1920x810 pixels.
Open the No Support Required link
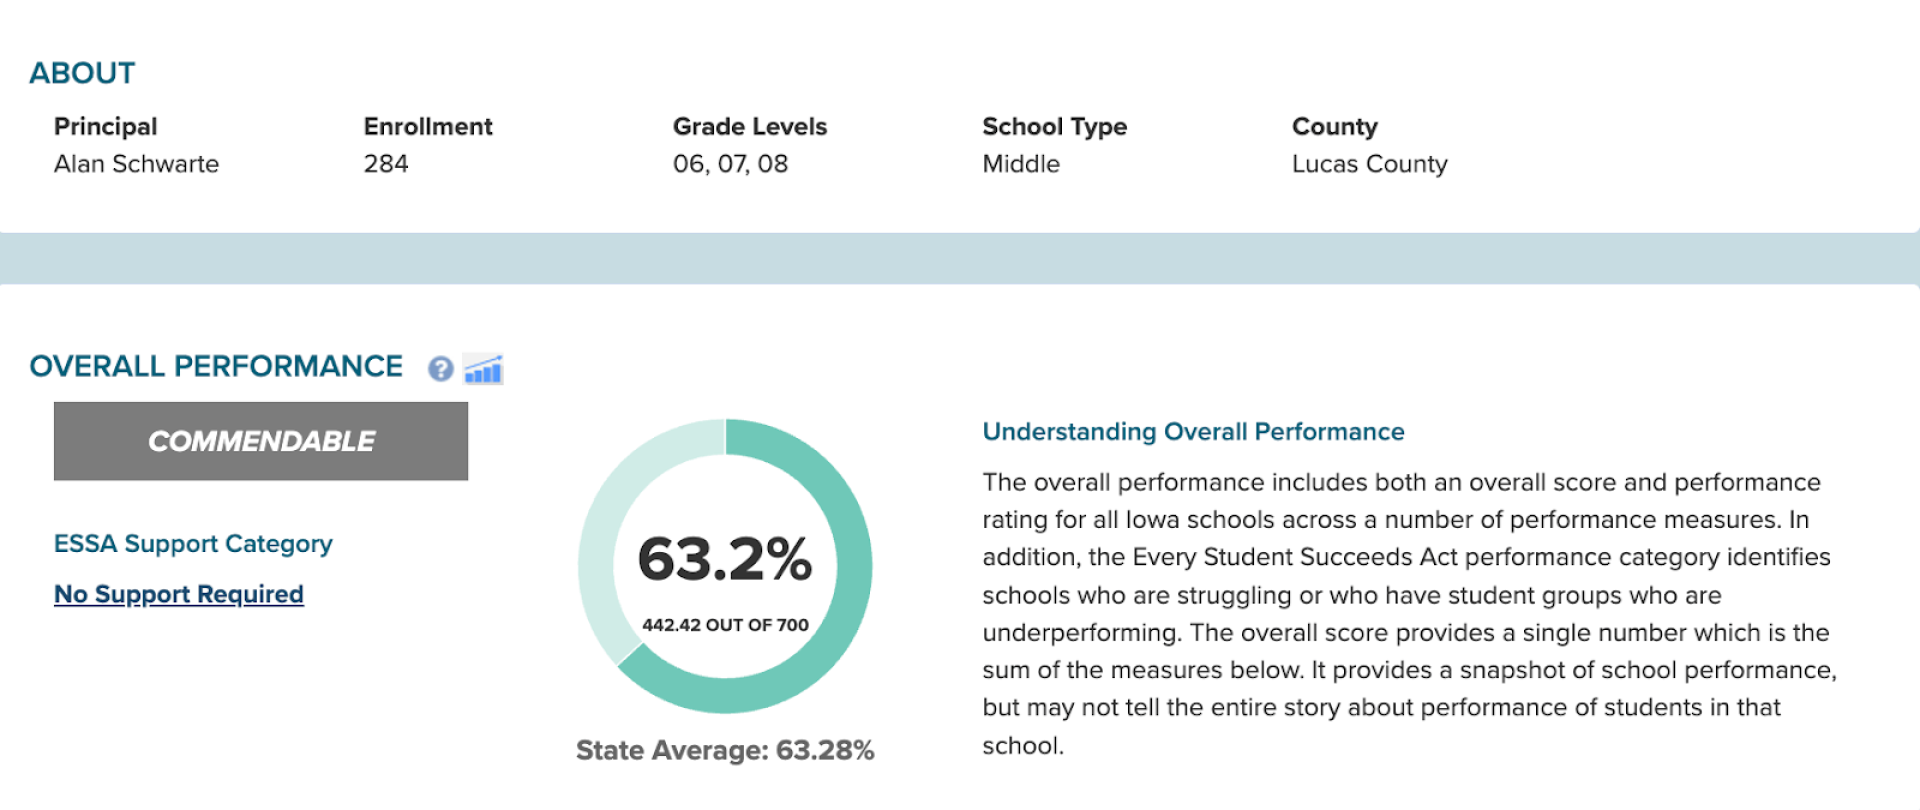pyautogui.click(x=177, y=594)
